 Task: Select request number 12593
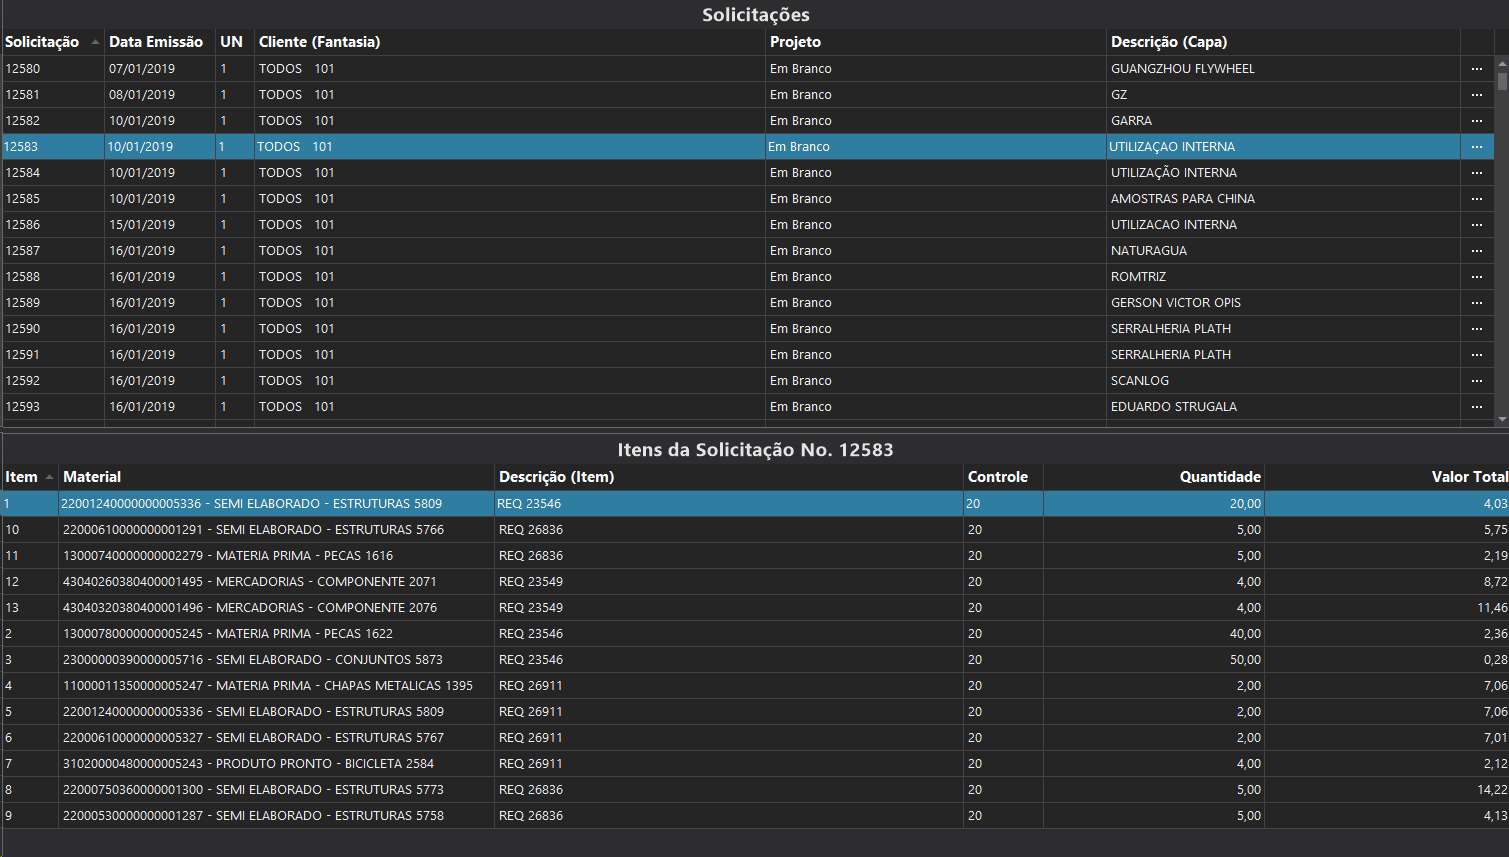(23, 407)
